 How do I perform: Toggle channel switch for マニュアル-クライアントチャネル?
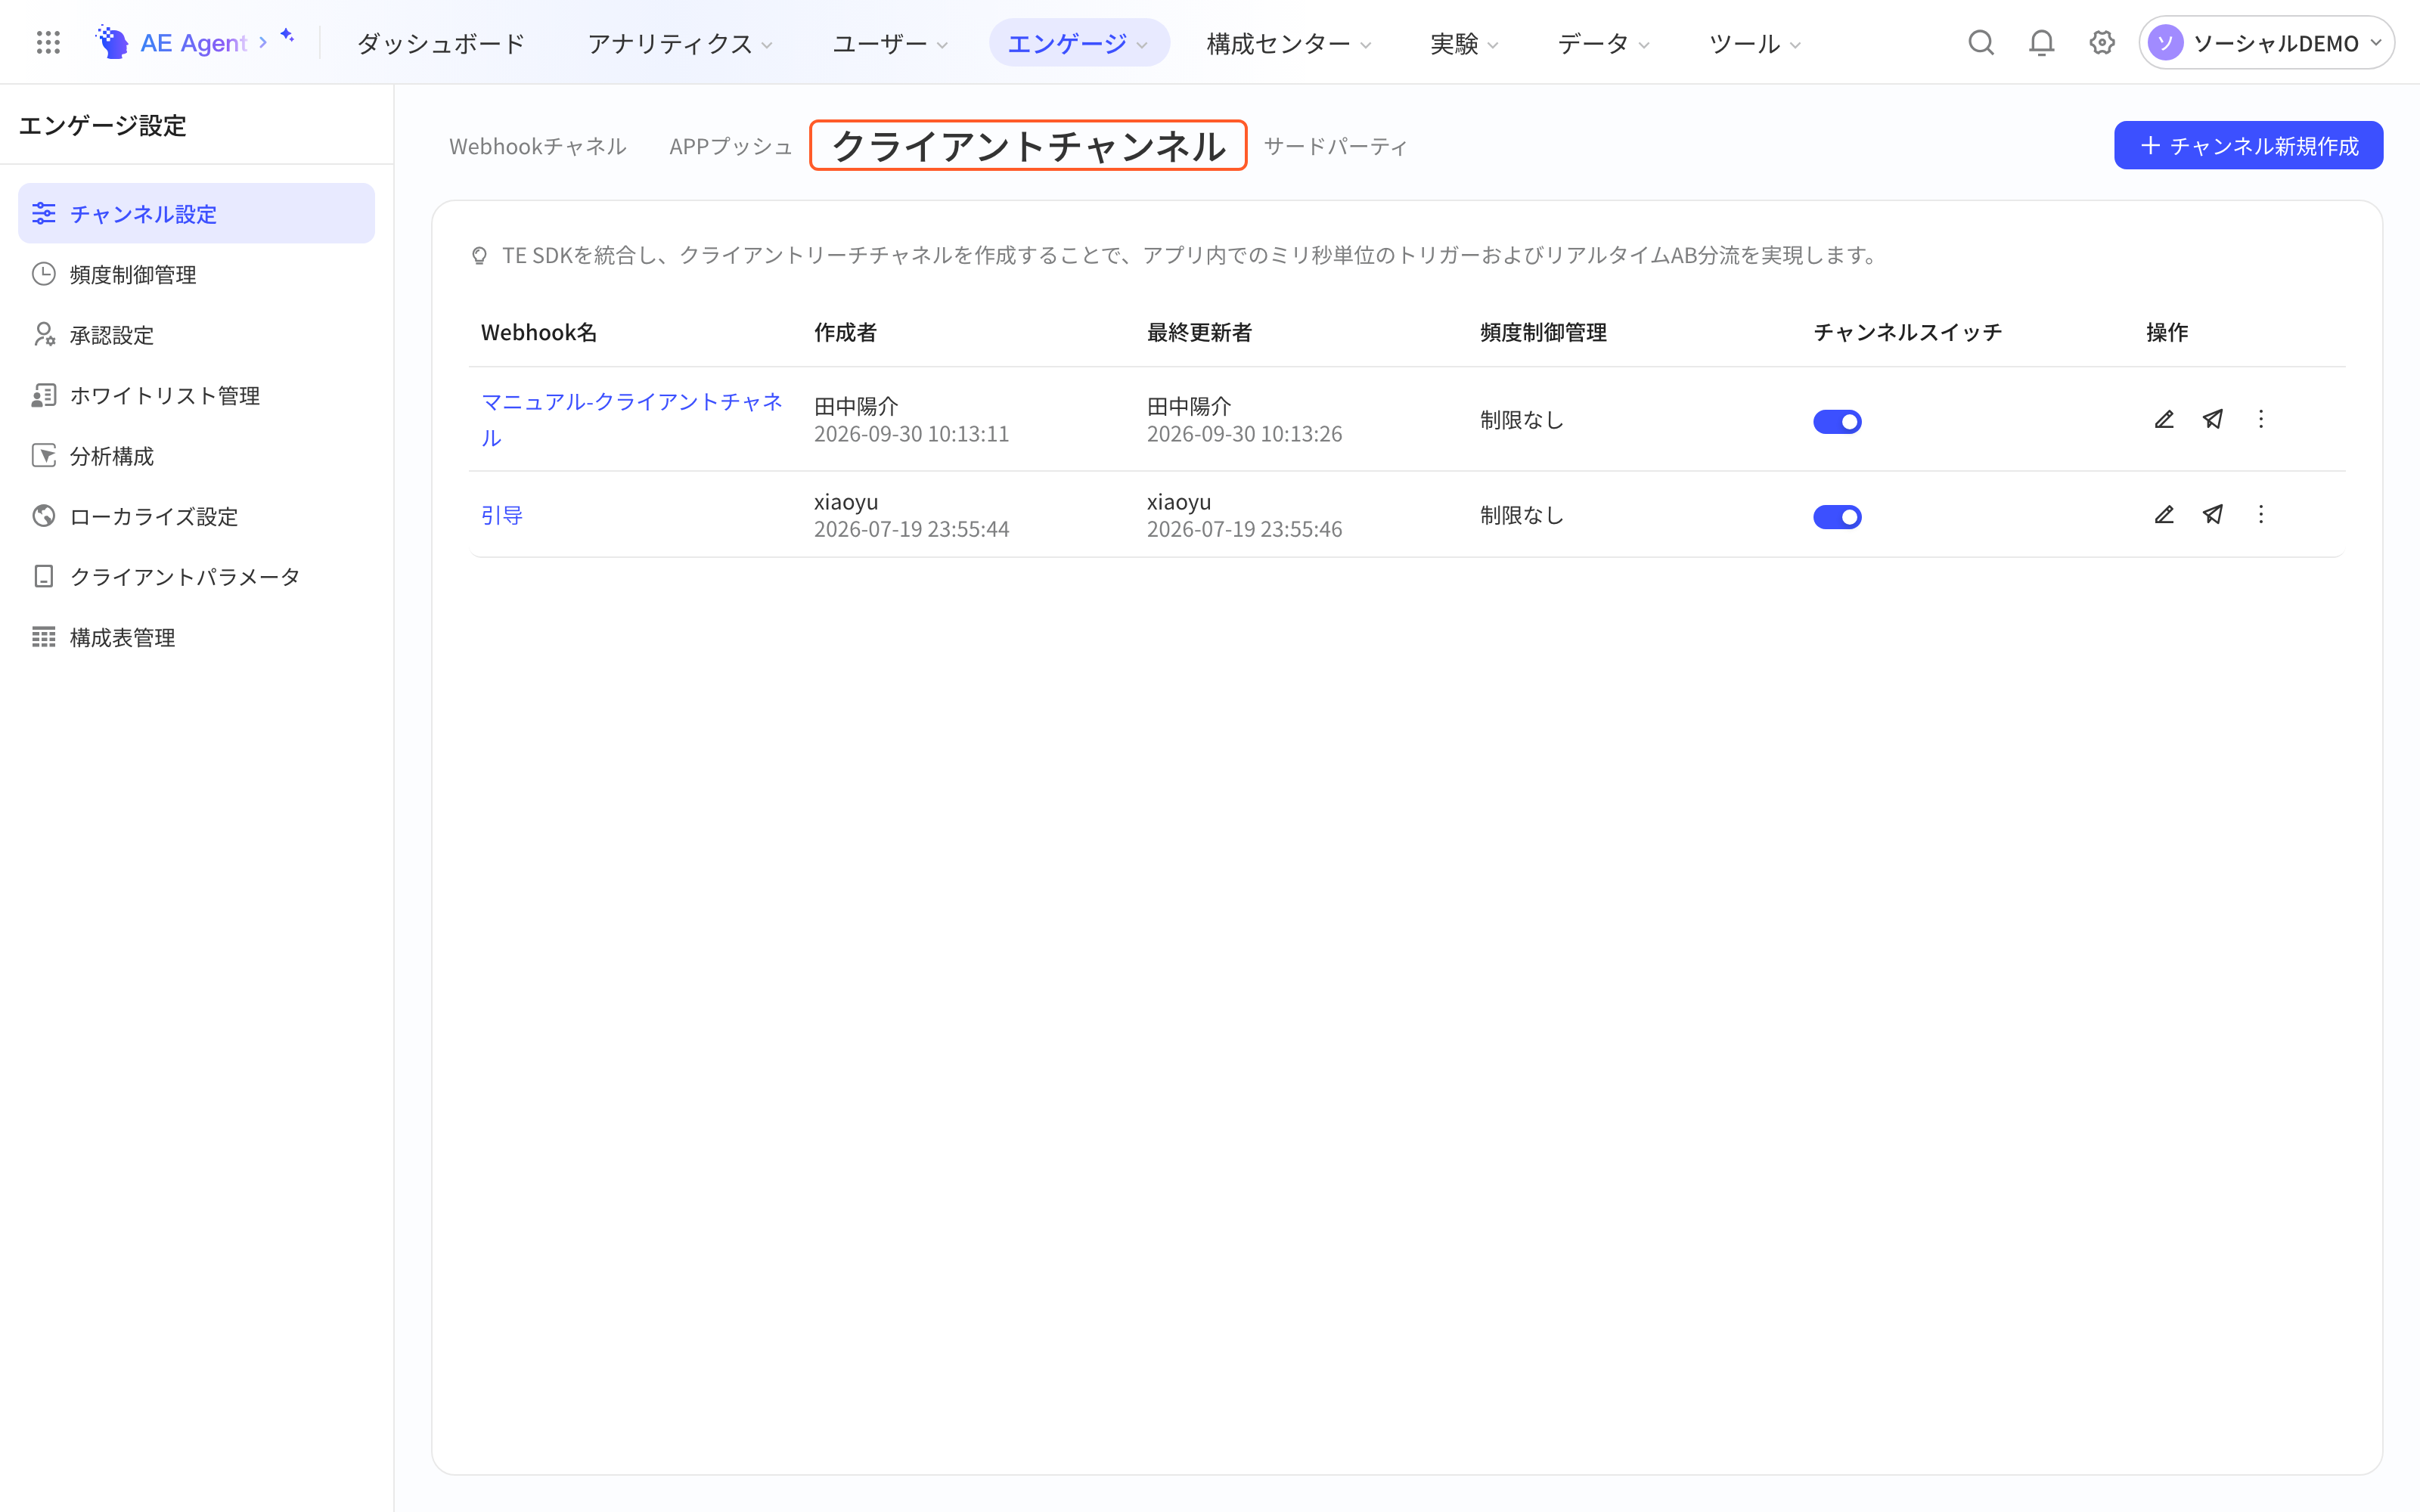(1837, 421)
